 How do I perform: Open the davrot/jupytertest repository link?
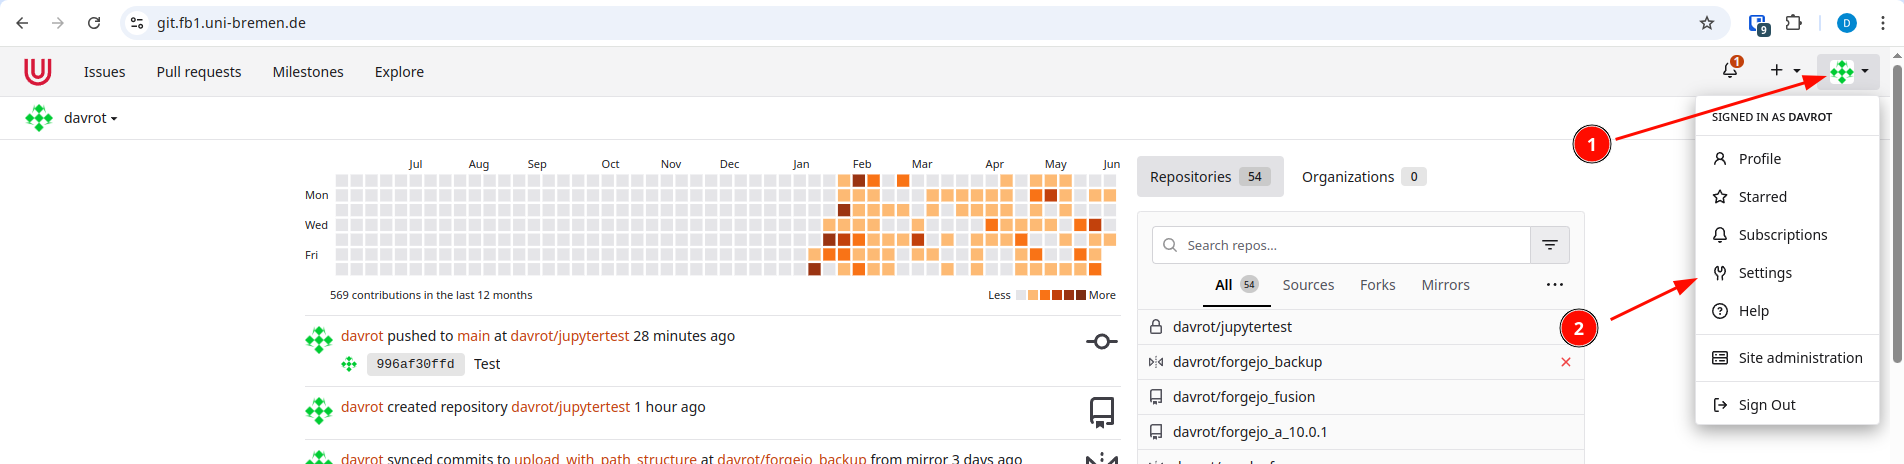click(x=1232, y=327)
